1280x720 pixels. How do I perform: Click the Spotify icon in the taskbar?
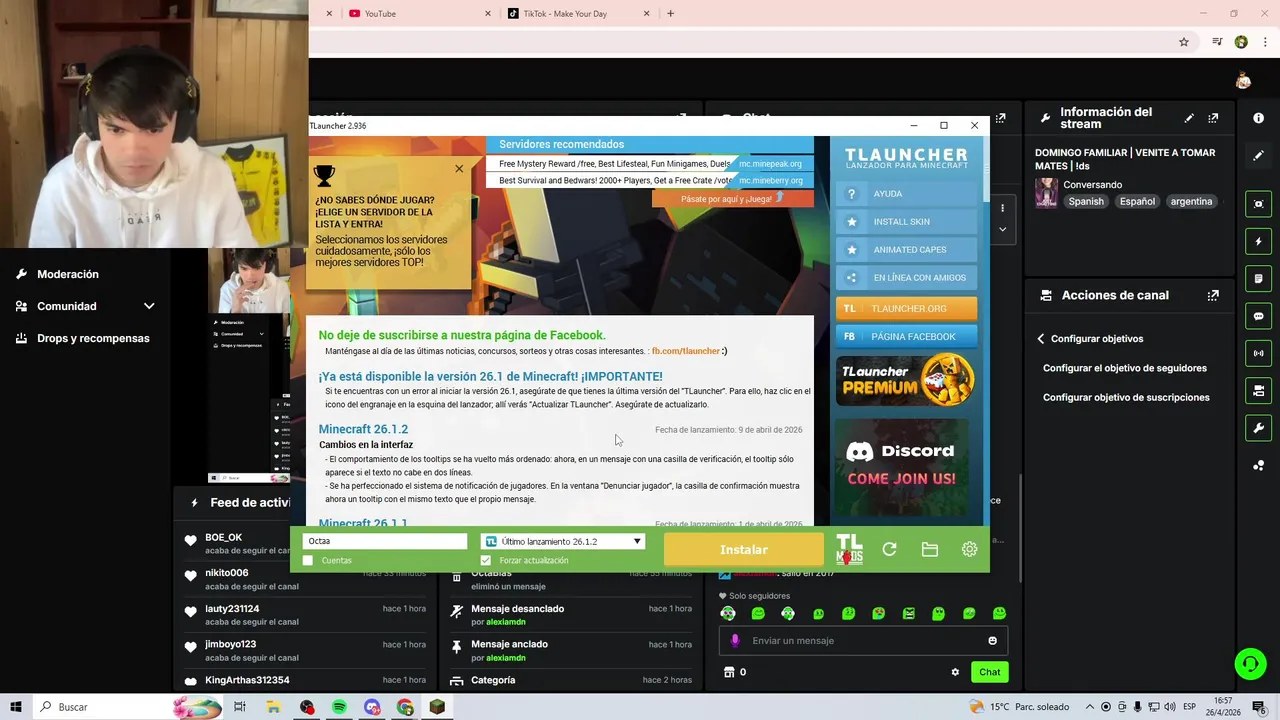click(339, 707)
